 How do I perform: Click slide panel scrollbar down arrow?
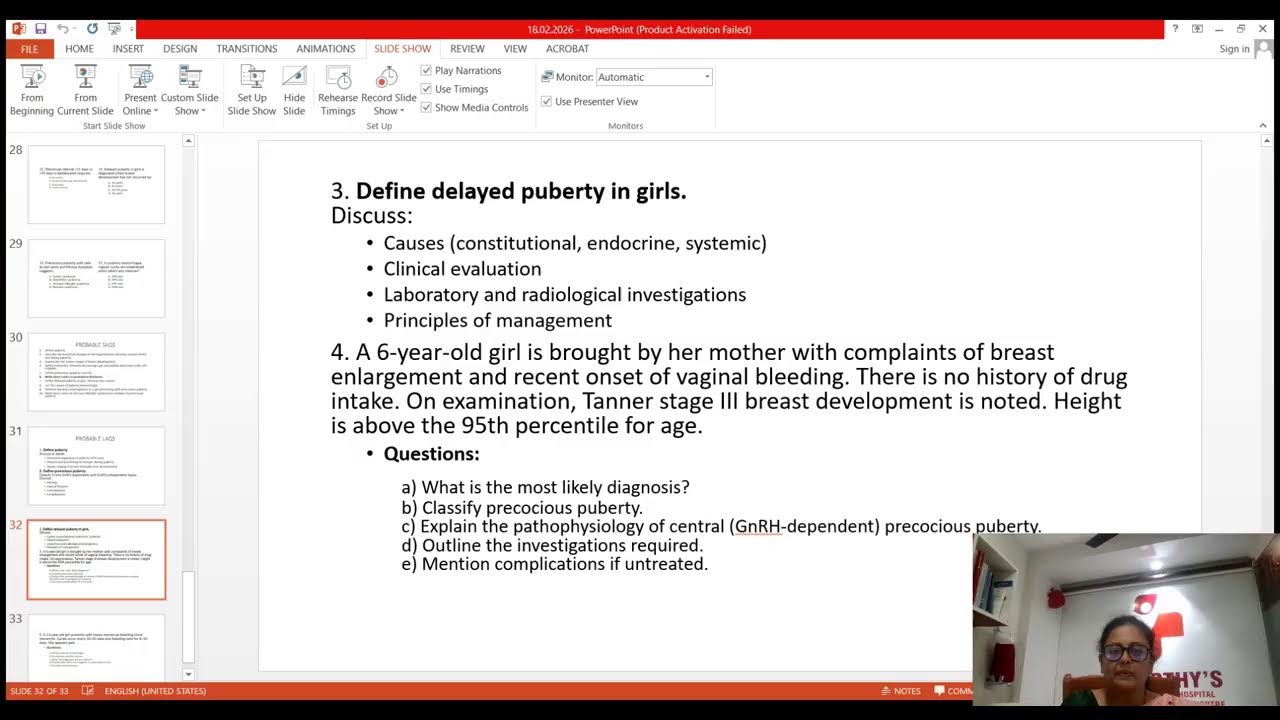coord(188,674)
